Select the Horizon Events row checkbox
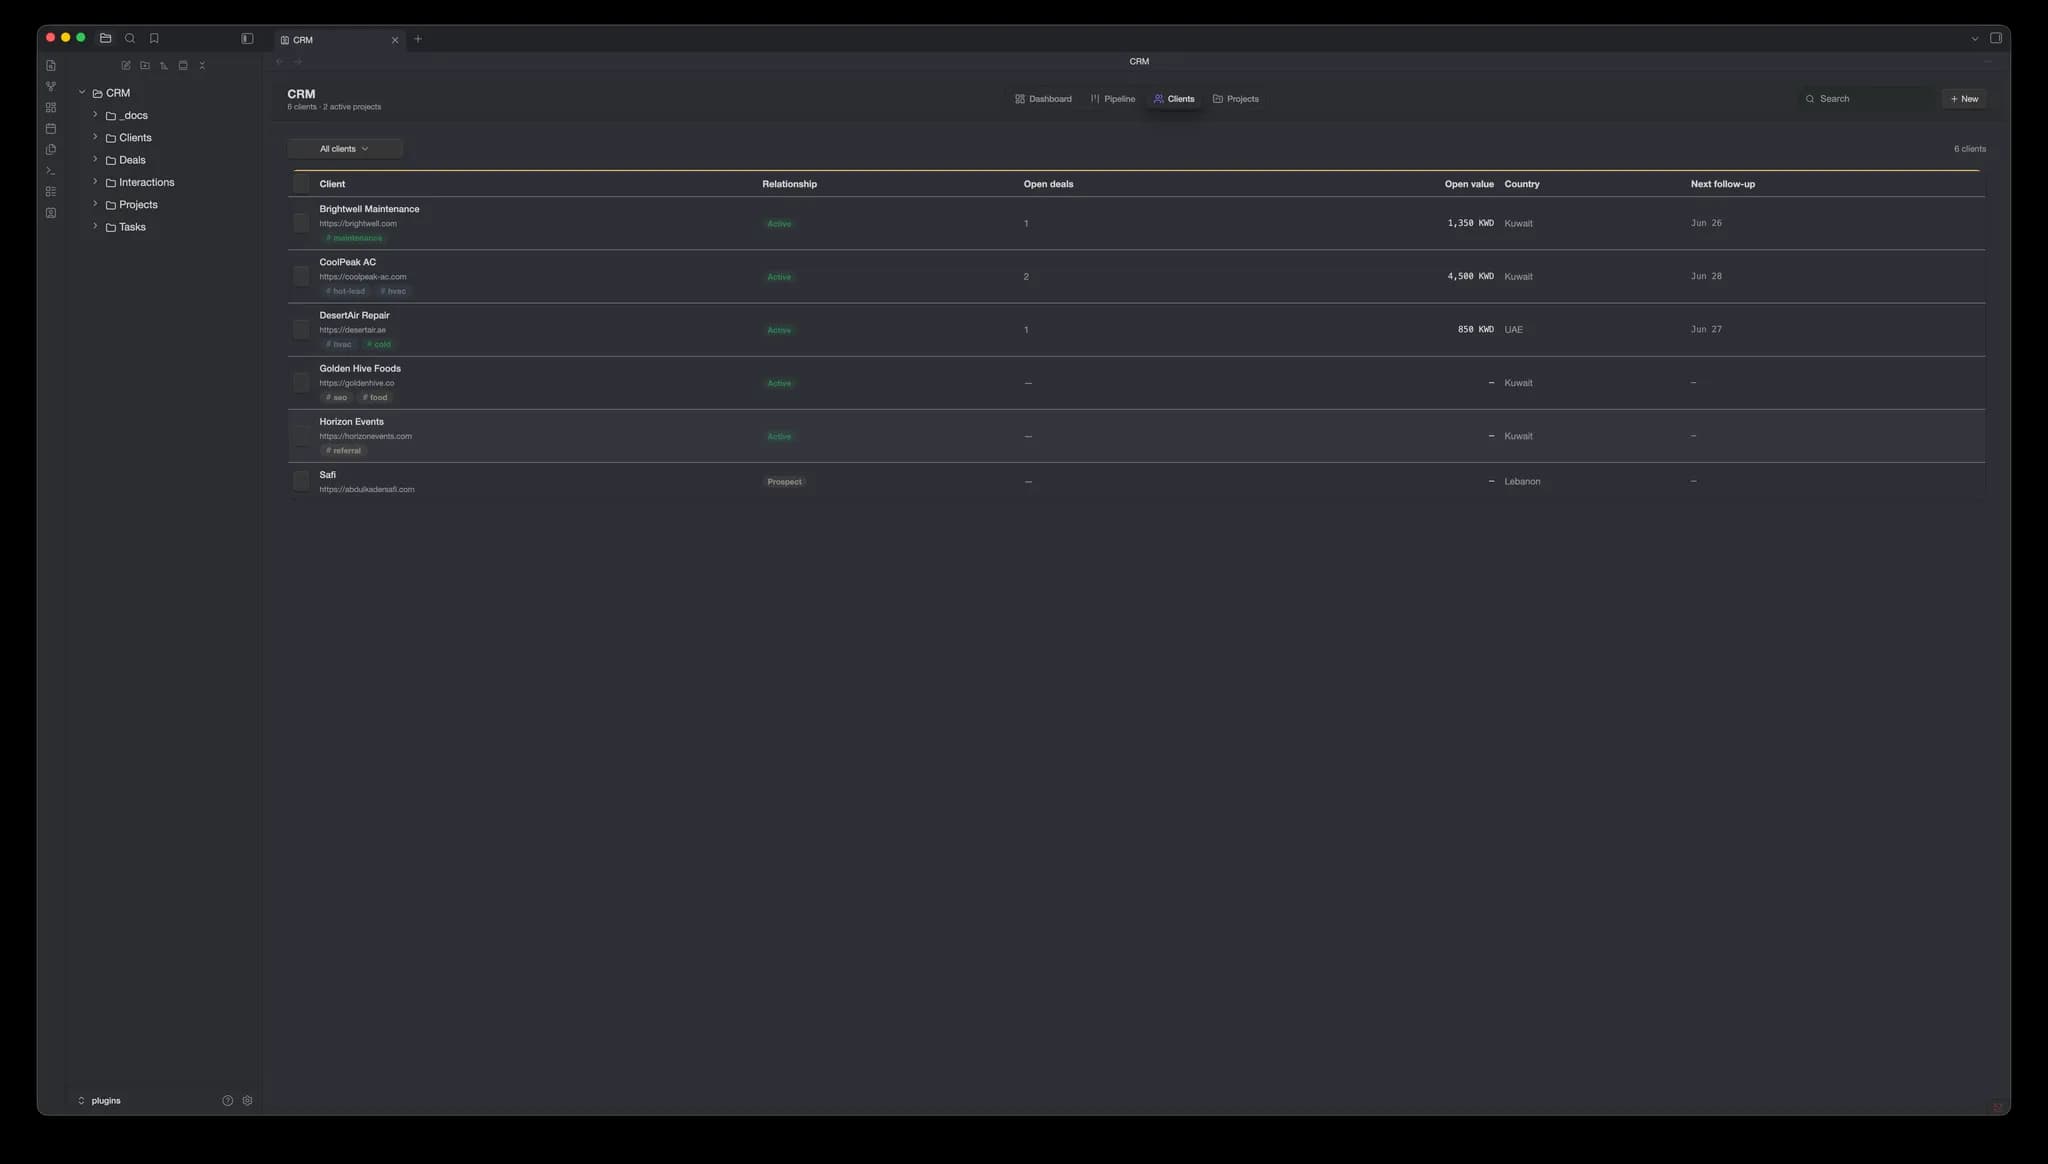The width and height of the screenshot is (2048, 1164). pyautogui.click(x=301, y=435)
